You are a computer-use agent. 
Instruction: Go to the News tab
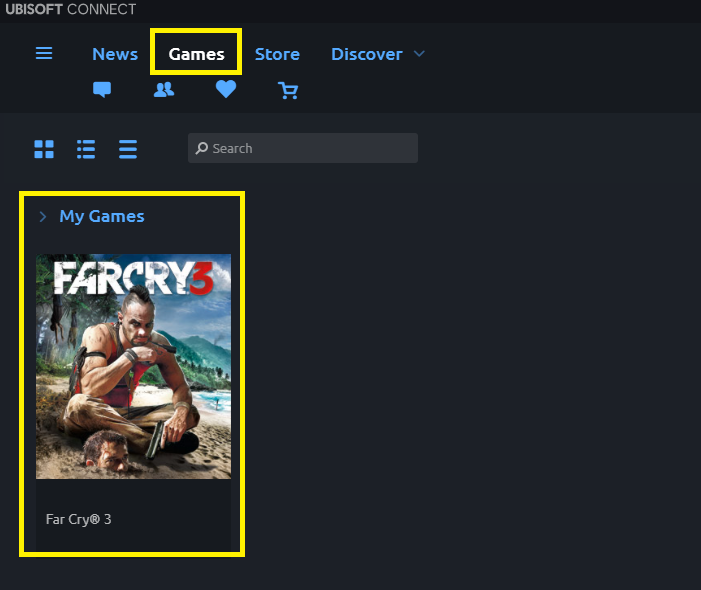click(x=115, y=54)
